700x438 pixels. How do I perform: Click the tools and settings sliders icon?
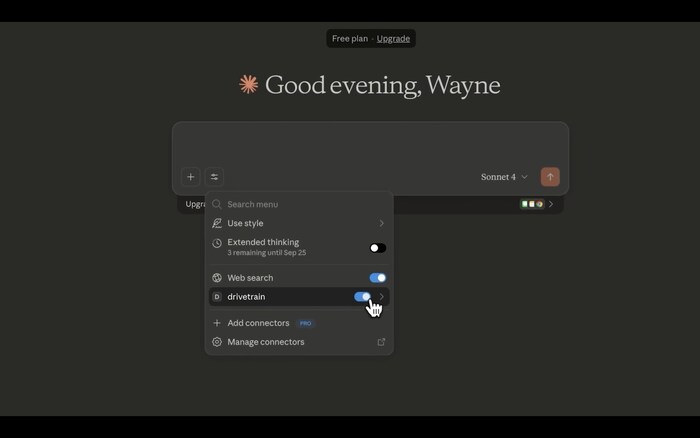pos(214,177)
